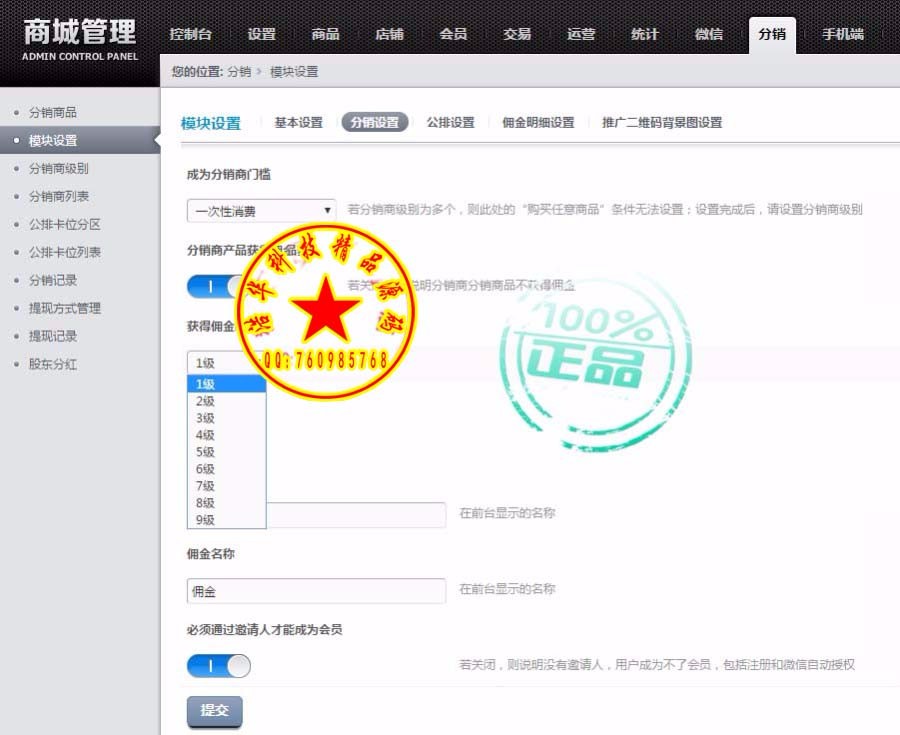Click the name input field partly behind the level list
This screenshot has width=900, height=735.
pos(356,515)
